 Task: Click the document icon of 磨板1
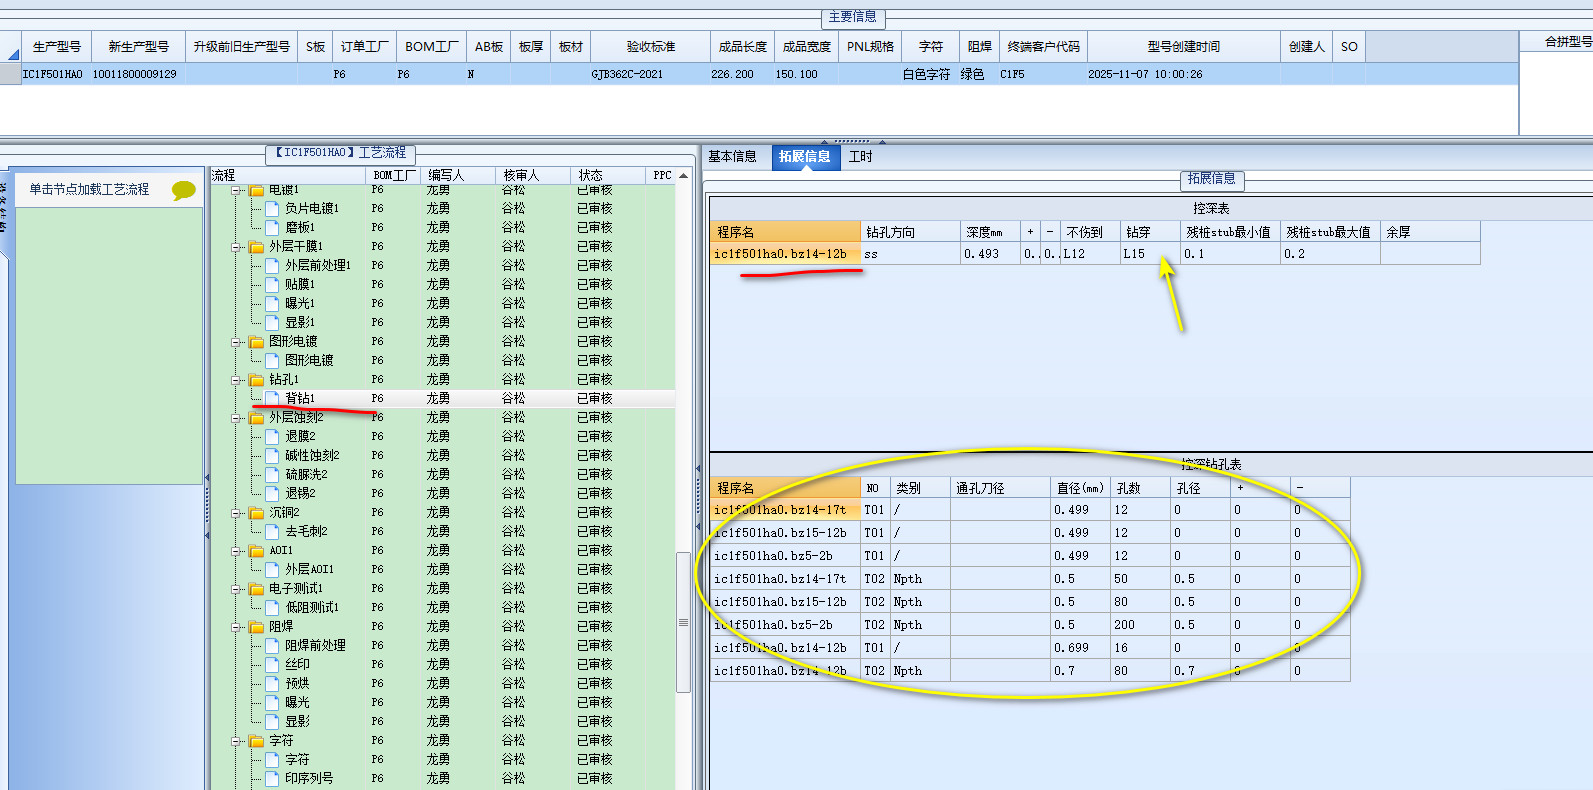[272, 227]
